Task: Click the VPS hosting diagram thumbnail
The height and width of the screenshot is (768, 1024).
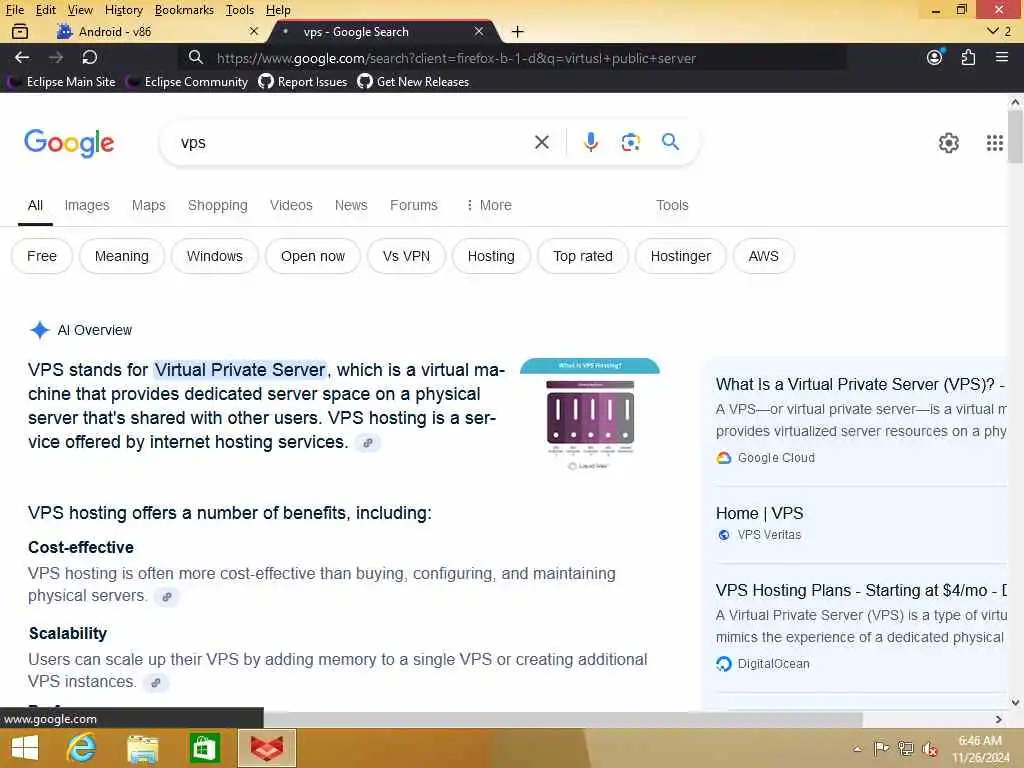Action: tap(590, 415)
